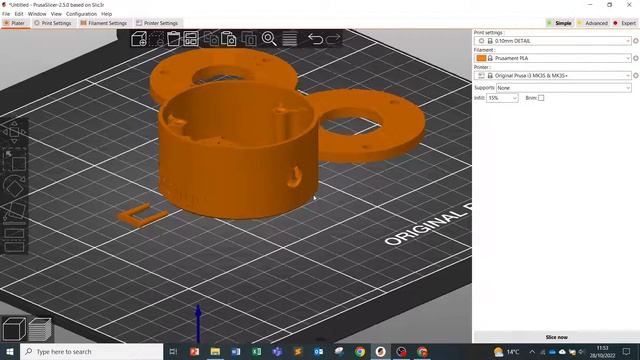Click the Search magnifier icon
This screenshot has height=360, width=640.
(269, 39)
